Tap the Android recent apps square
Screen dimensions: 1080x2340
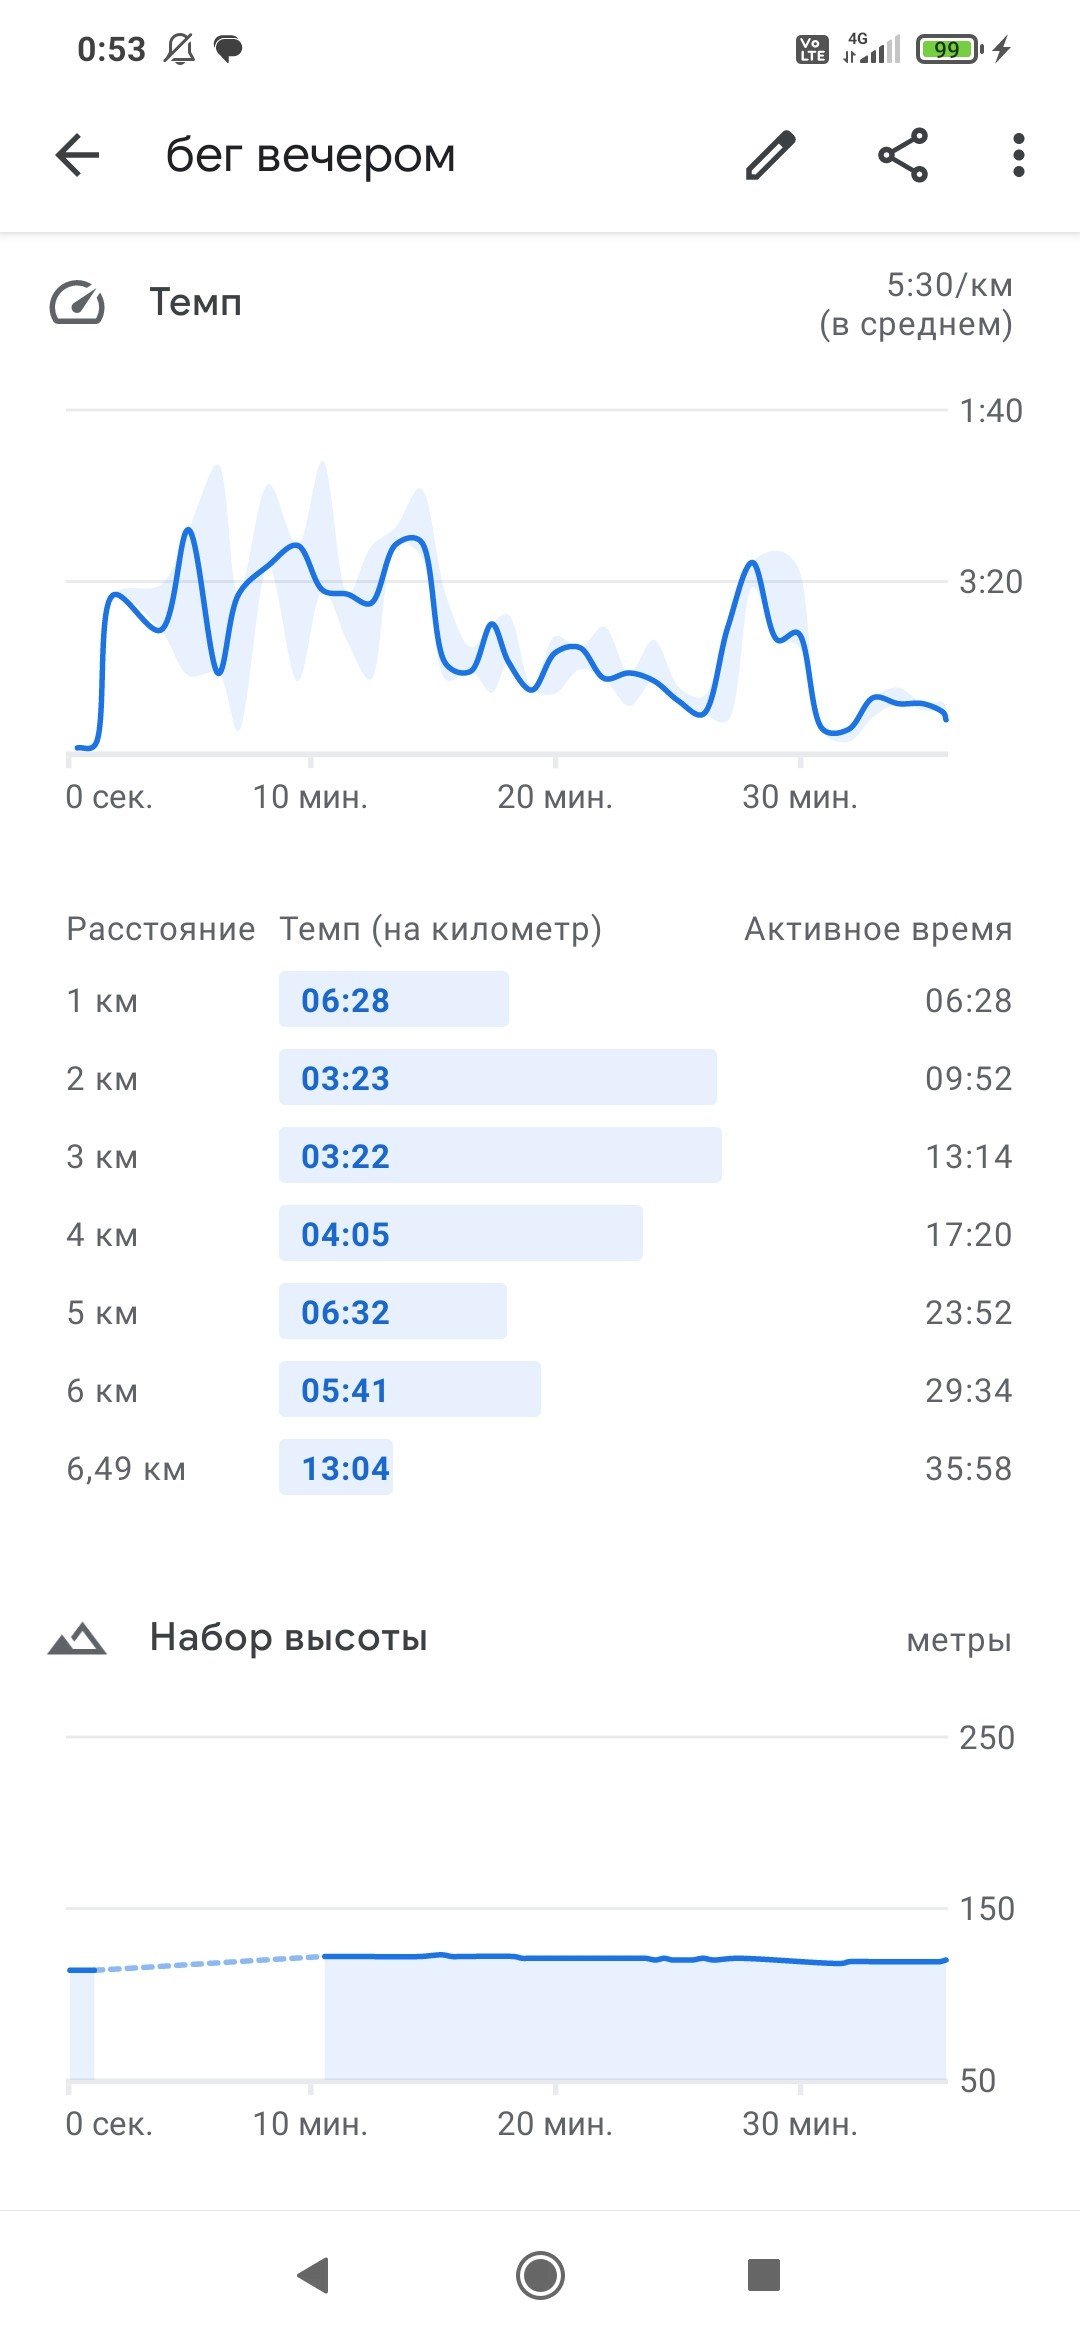[x=764, y=2273]
